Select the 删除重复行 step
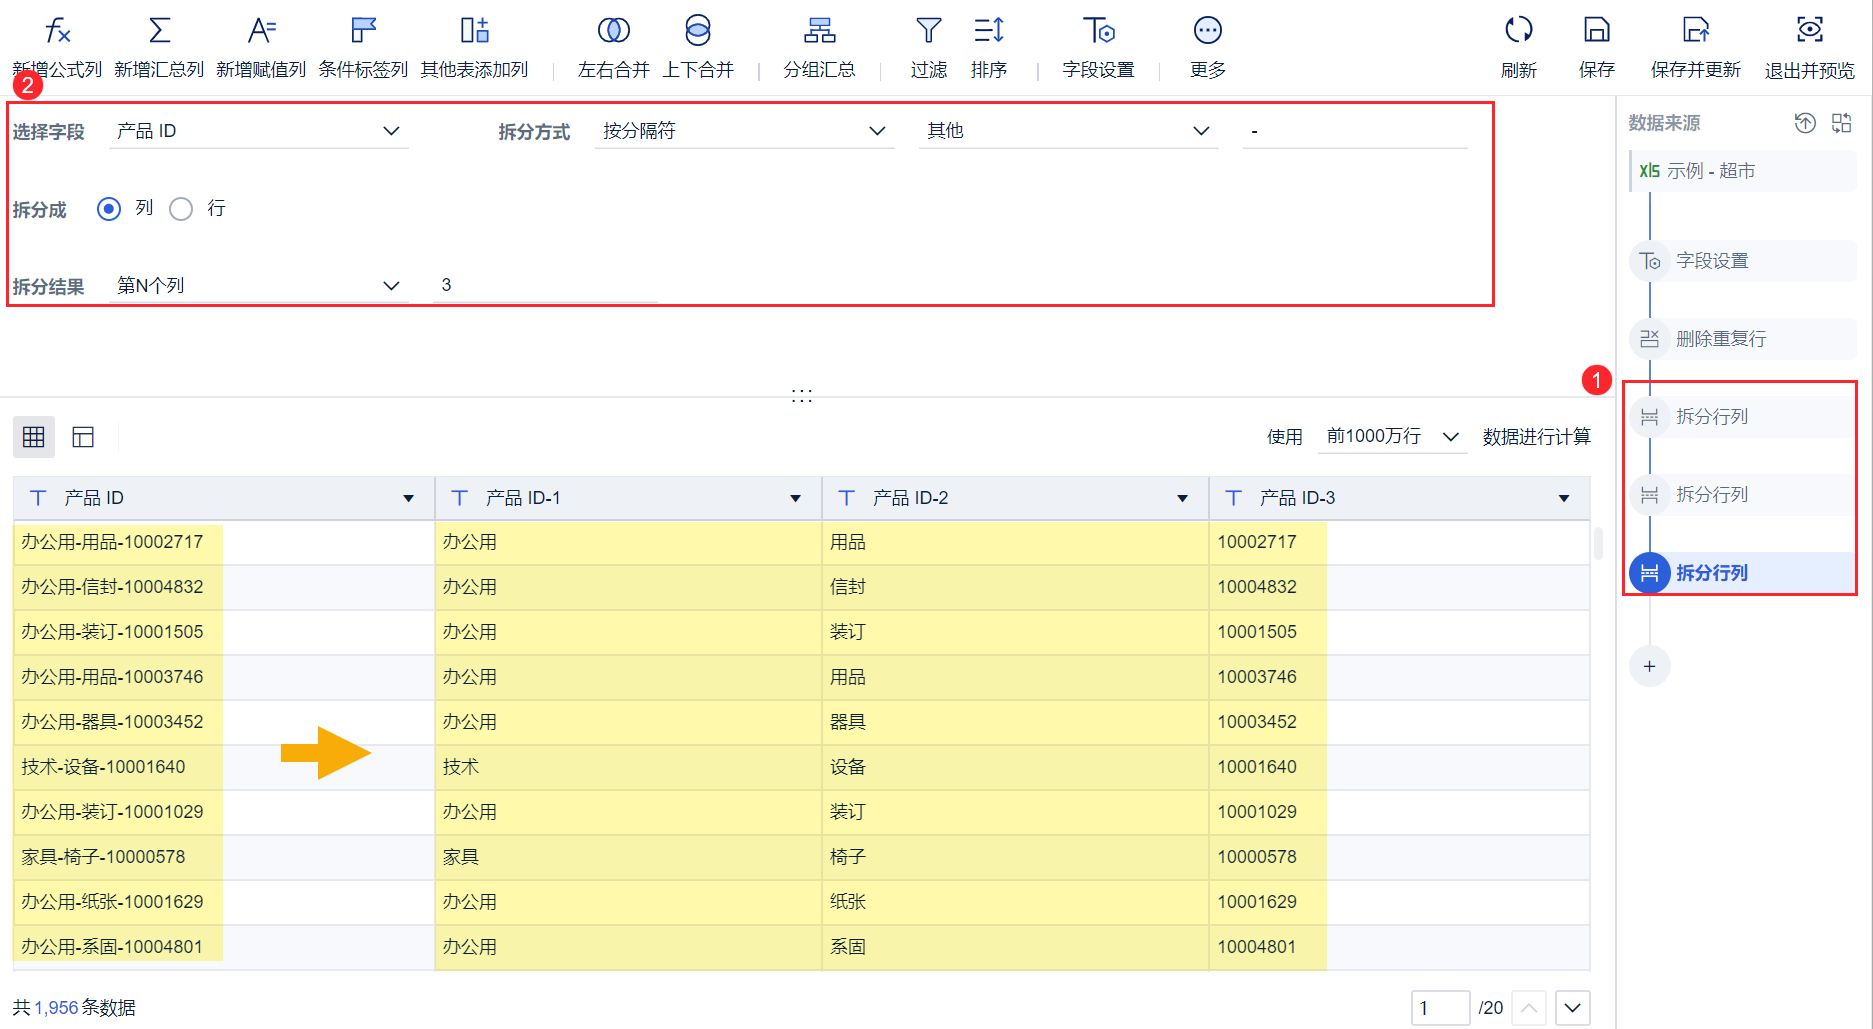Screen dimensions: 1873x1029 [x=1743, y=339]
